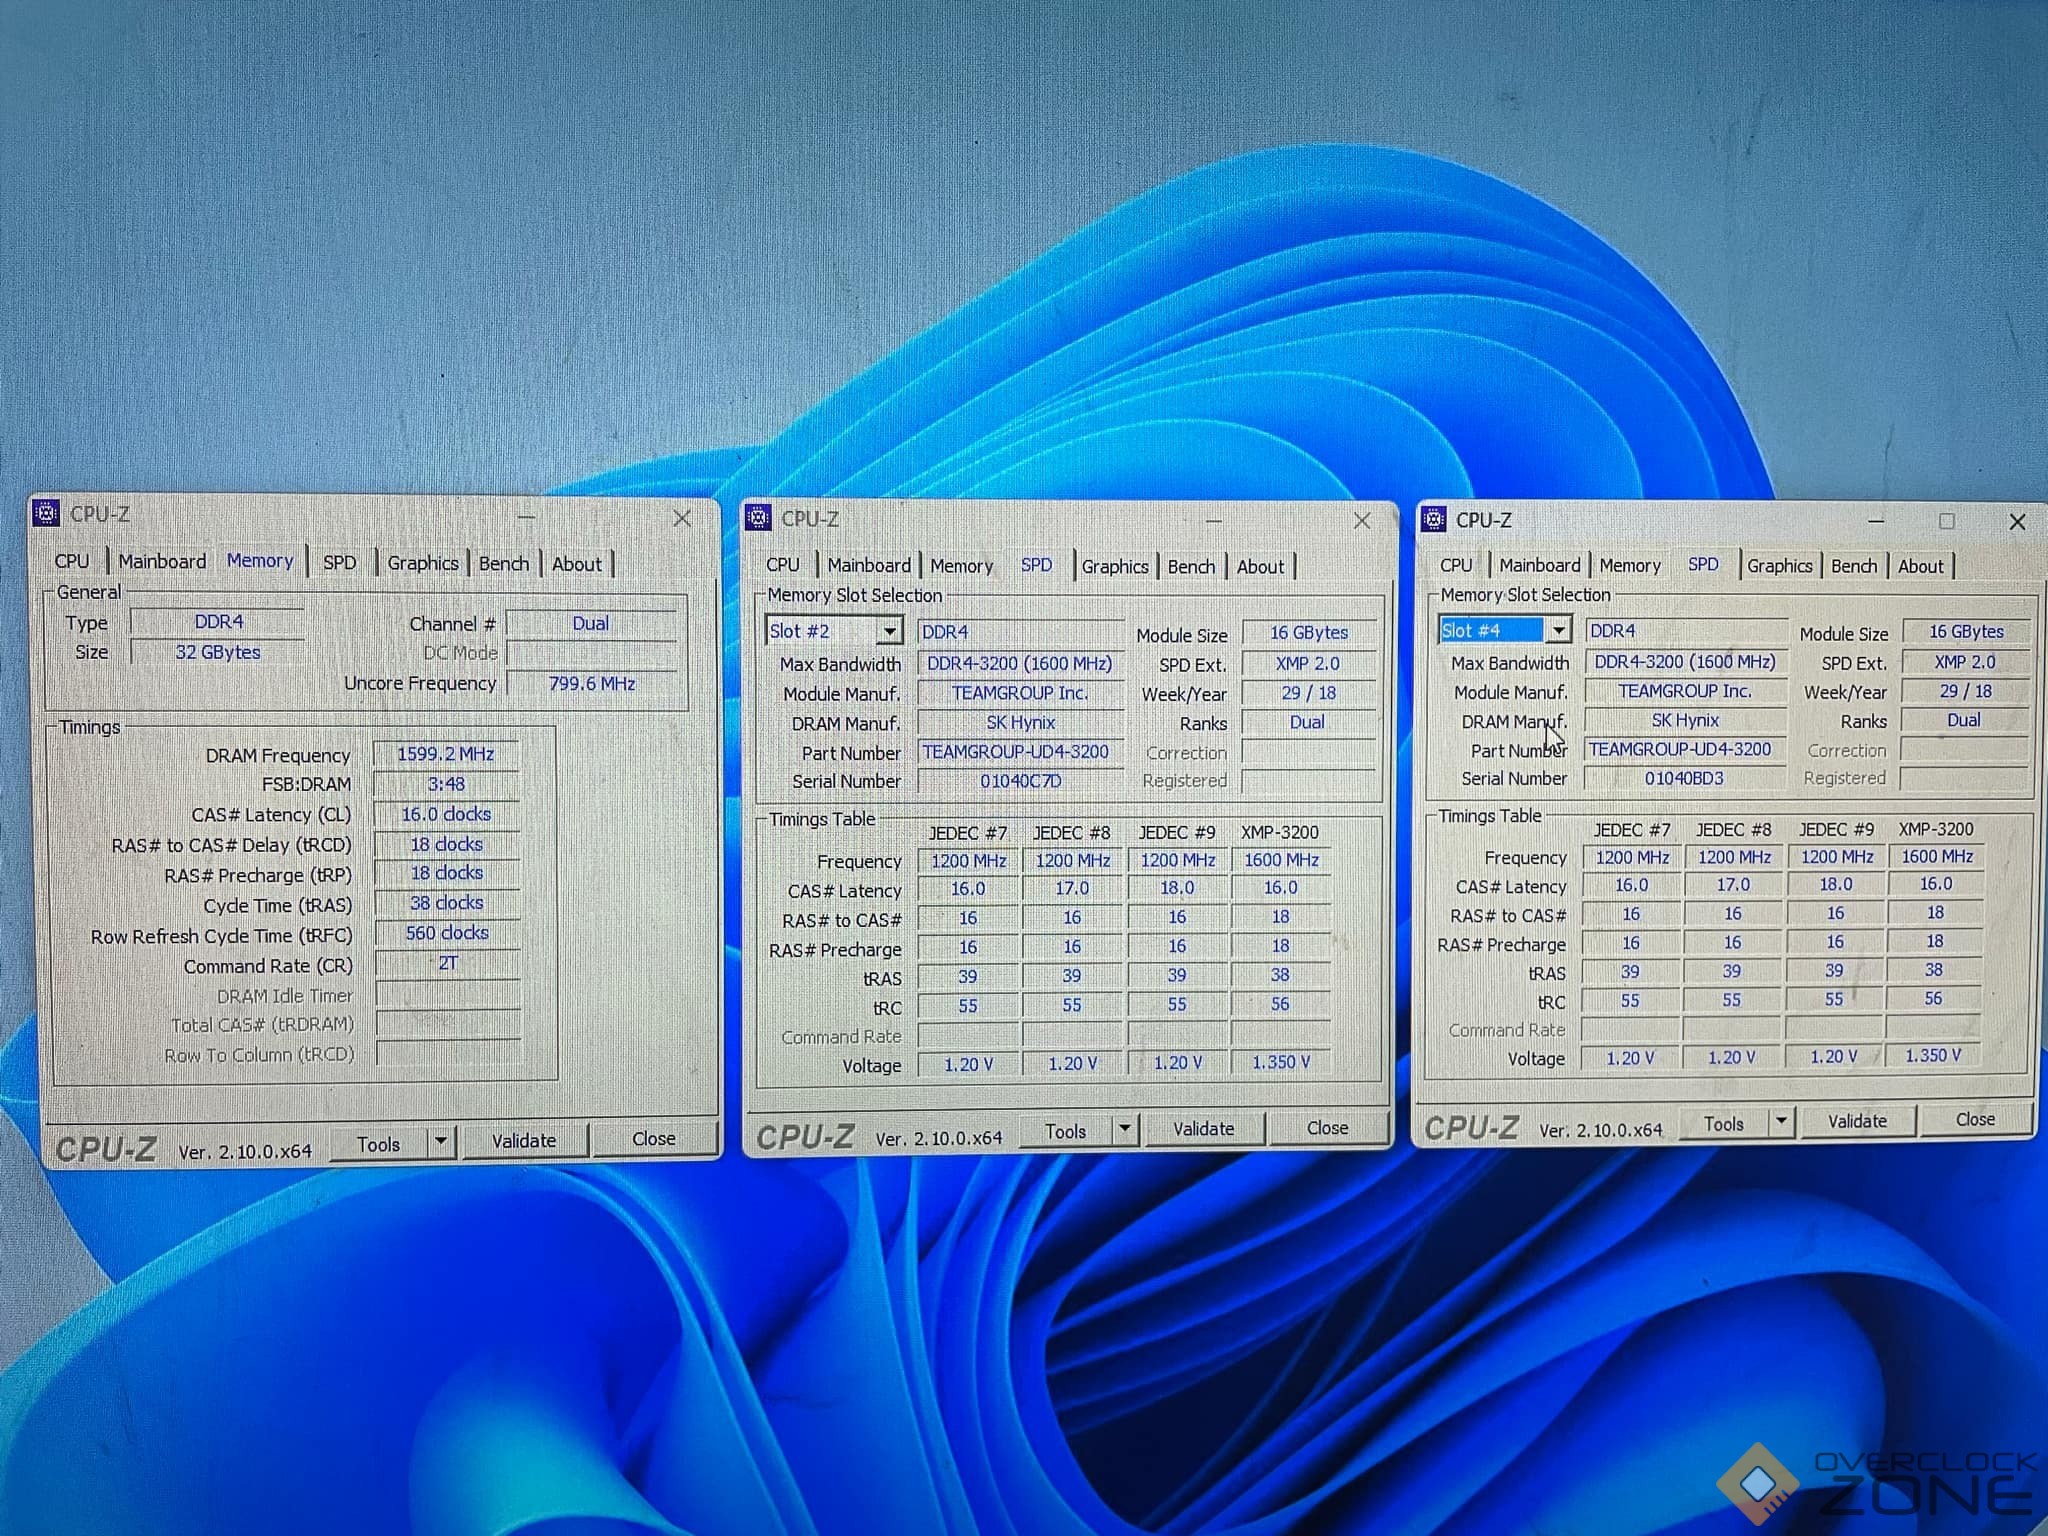Click the FSB:DRAM value 3:48

[x=446, y=784]
